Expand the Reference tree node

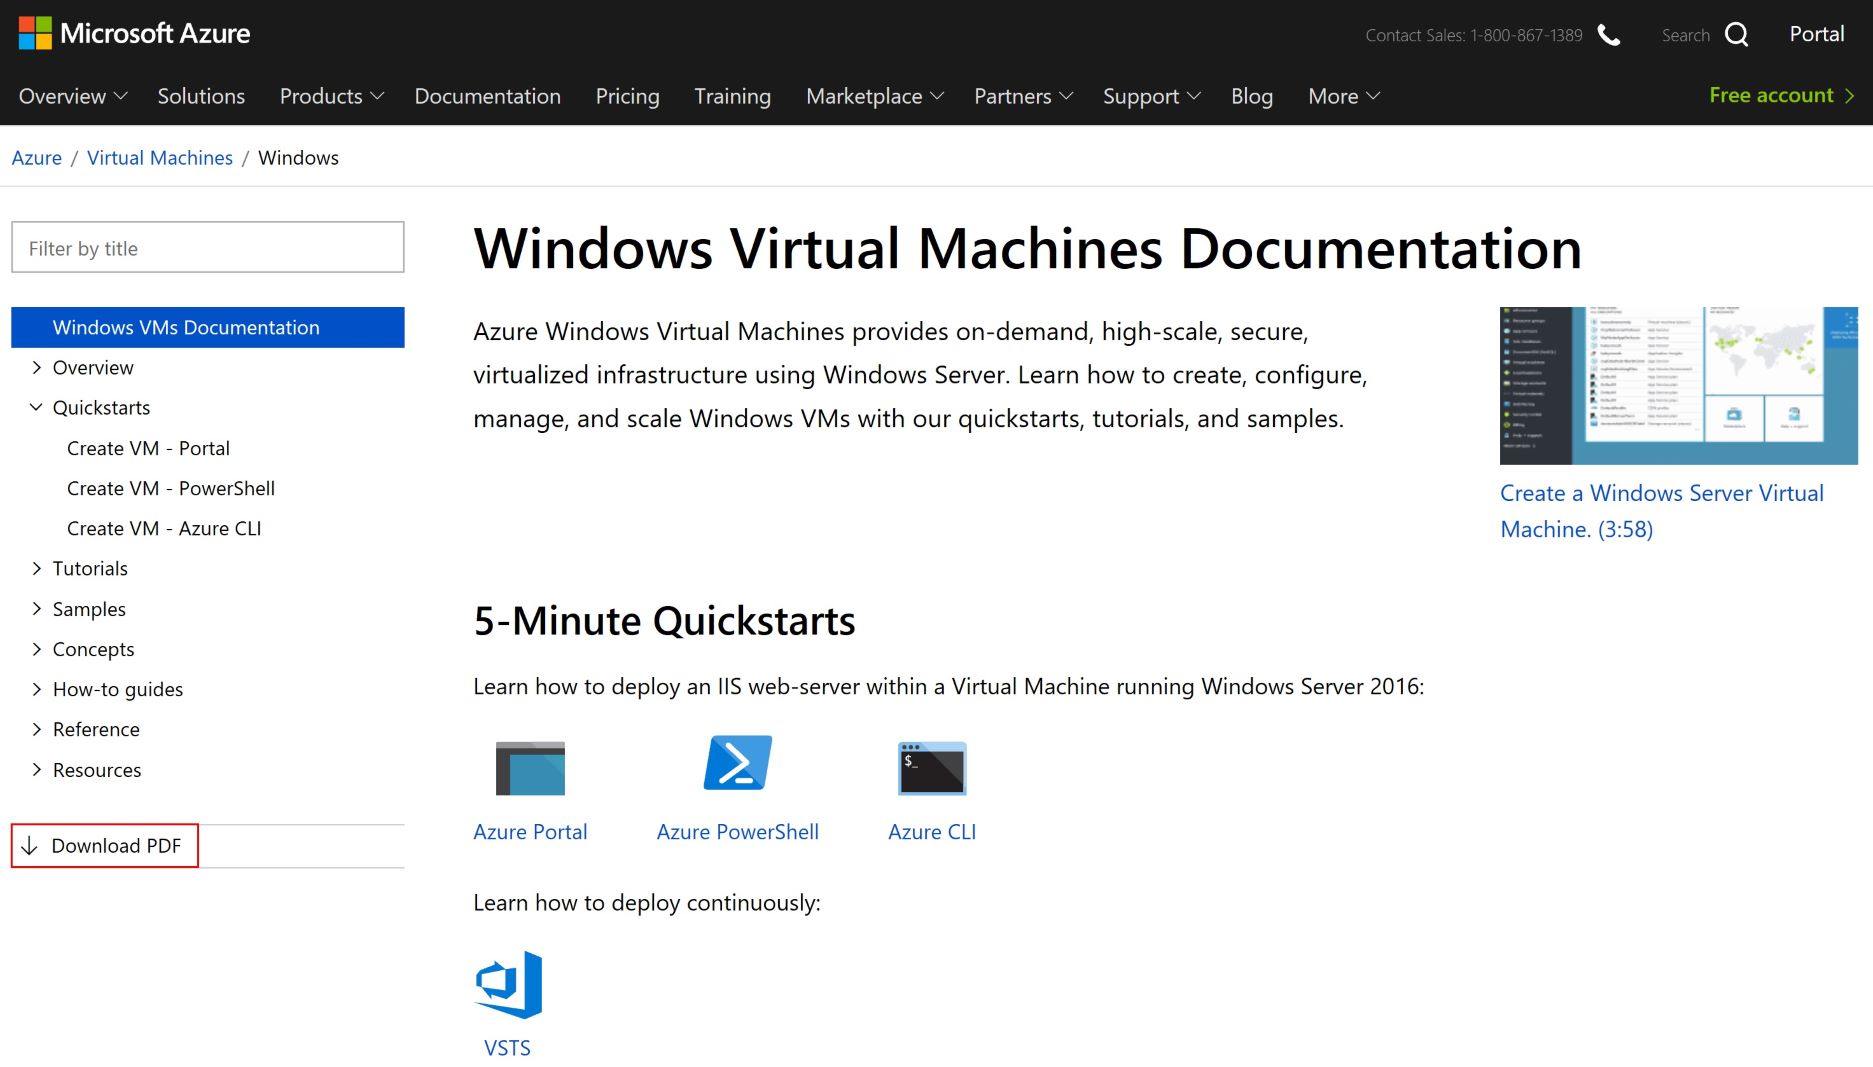click(x=36, y=729)
